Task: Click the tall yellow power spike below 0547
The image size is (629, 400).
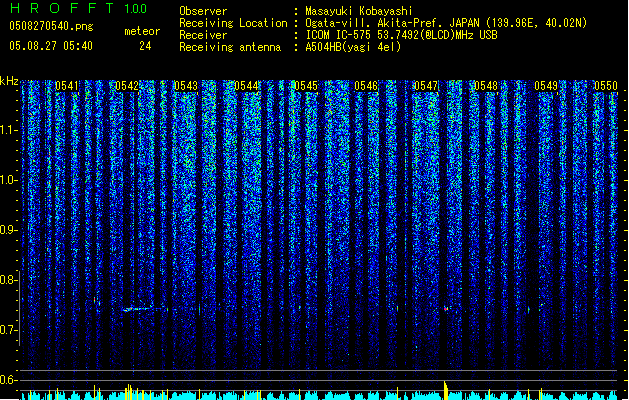Action: [446, 390]
